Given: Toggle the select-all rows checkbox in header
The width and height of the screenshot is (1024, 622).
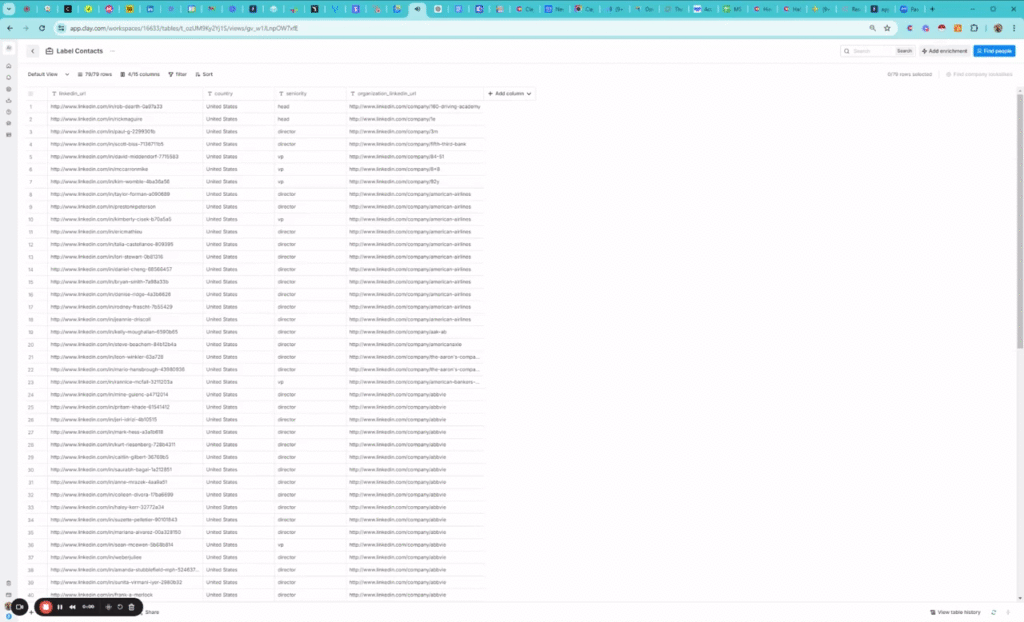Looking at the screenshot, I should pos(31,93).
